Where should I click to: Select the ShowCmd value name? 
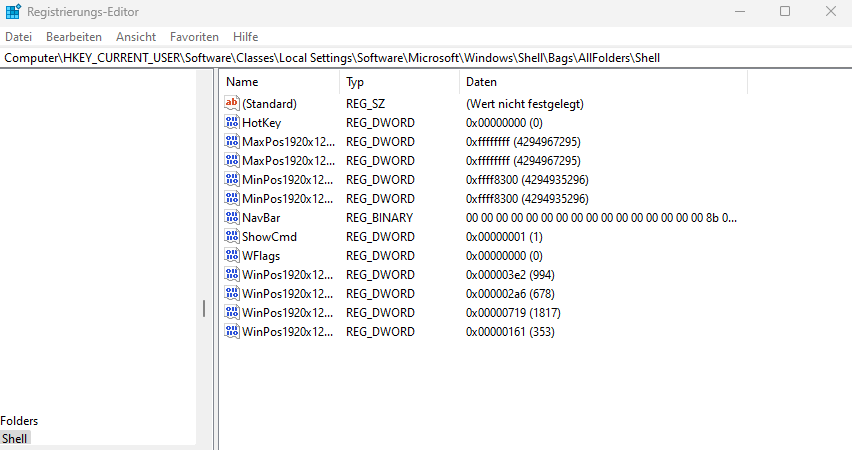pyautogui.click(x=269, y=237)
